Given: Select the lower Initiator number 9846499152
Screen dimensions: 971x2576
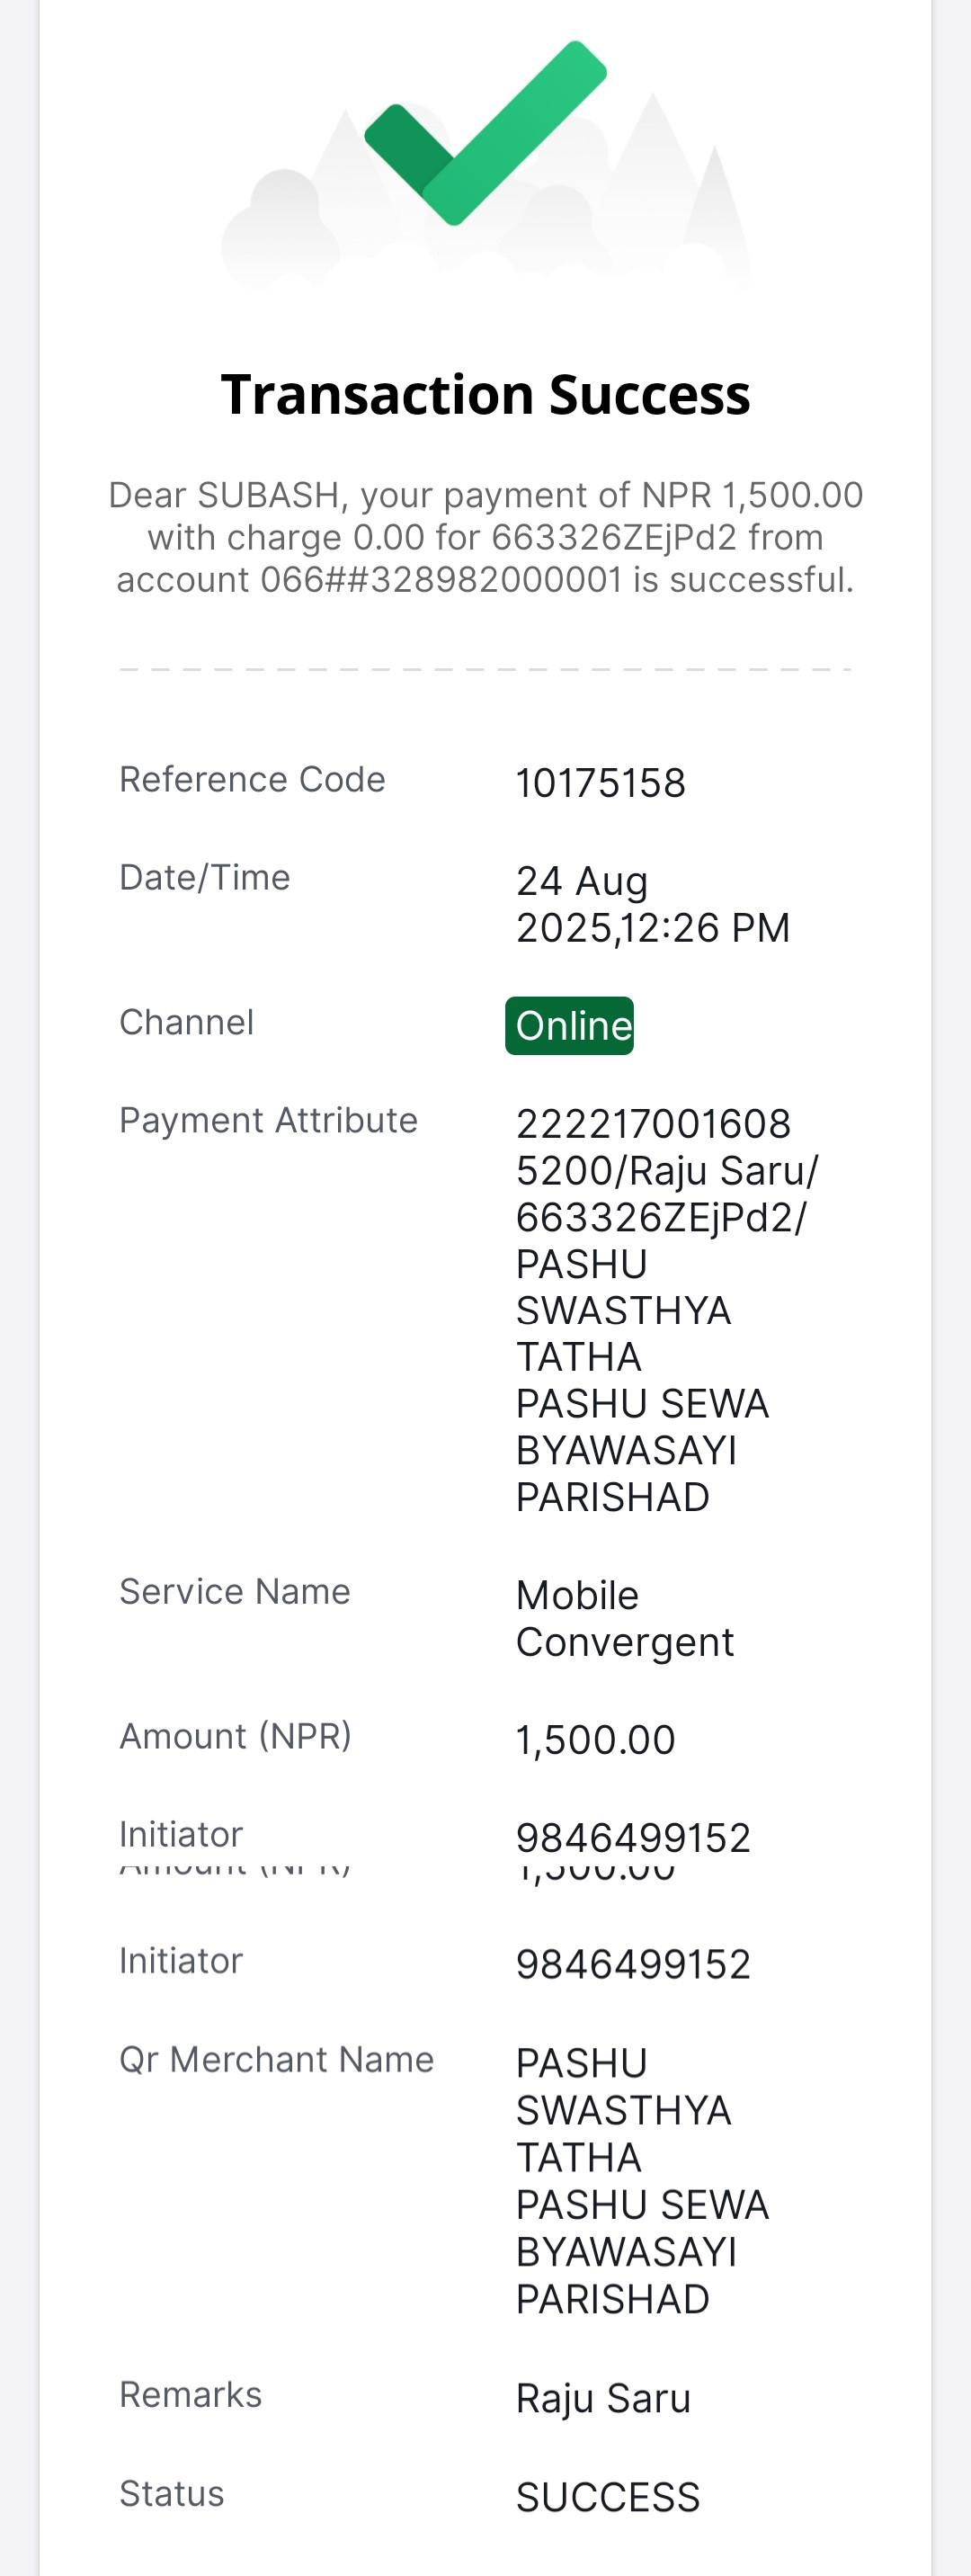Looking at the screenshot, I should click(x=633, y=1964).
